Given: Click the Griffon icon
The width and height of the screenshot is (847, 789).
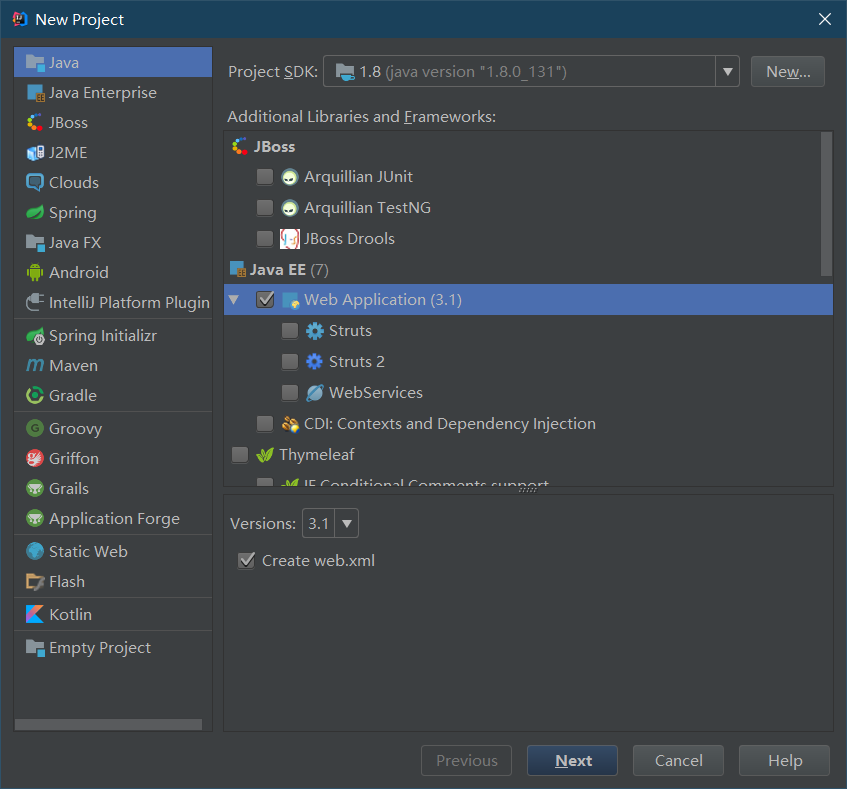Looking at the screenshot, I should click(x=35, y=458).
